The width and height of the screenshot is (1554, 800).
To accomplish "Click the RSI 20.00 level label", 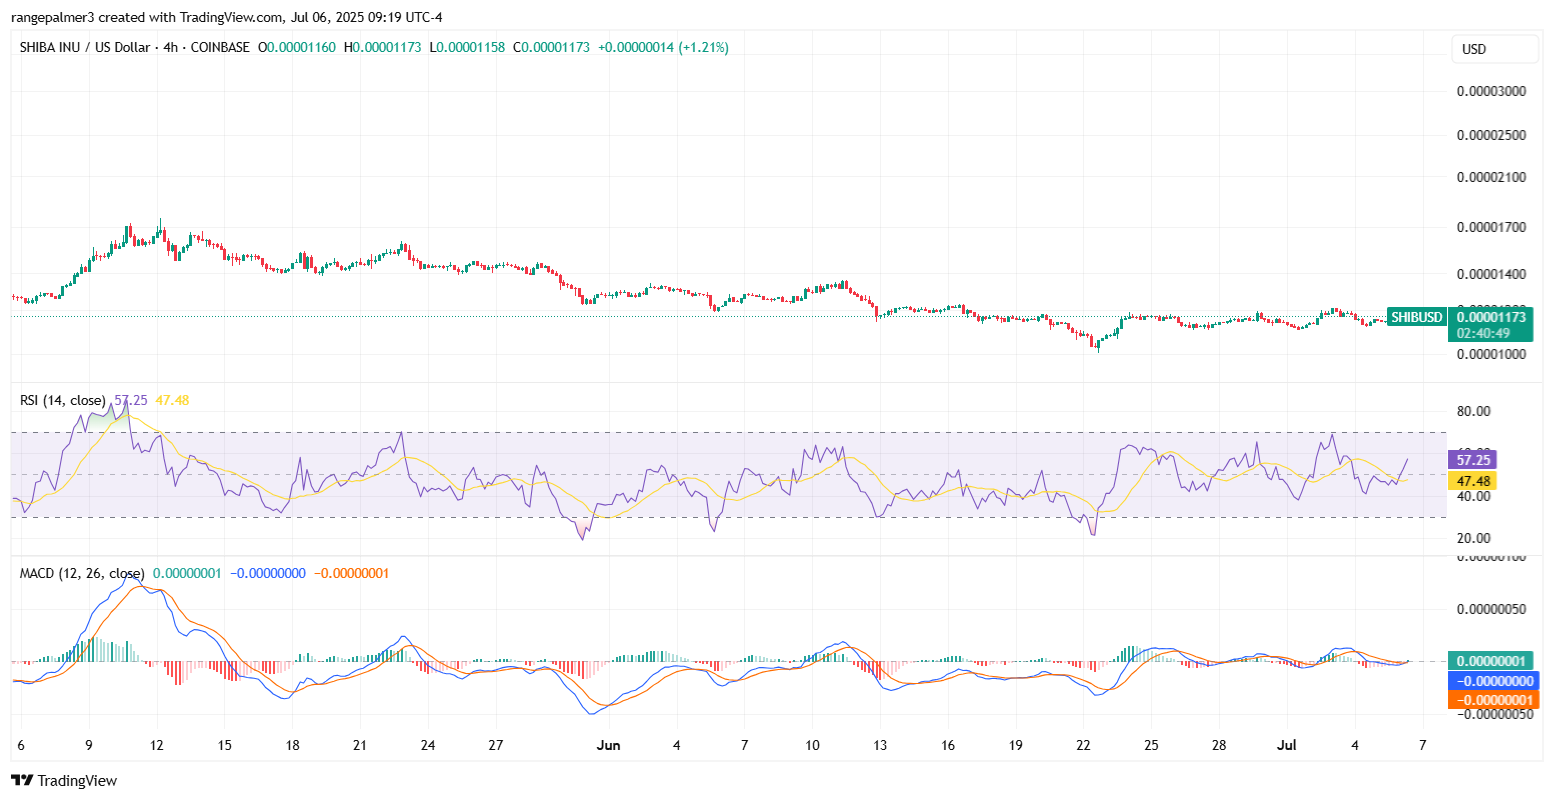I will pos(1473,538).
